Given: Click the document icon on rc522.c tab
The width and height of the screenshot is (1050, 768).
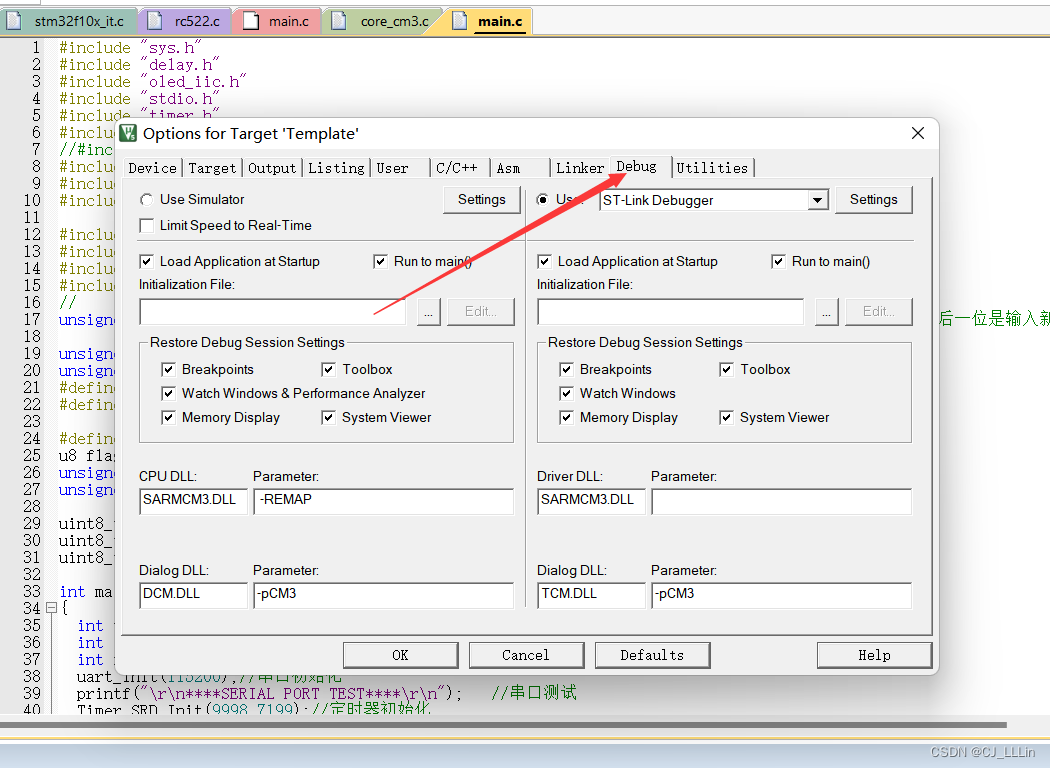Looking at the screenshot, I should click(x=155, y=20).
